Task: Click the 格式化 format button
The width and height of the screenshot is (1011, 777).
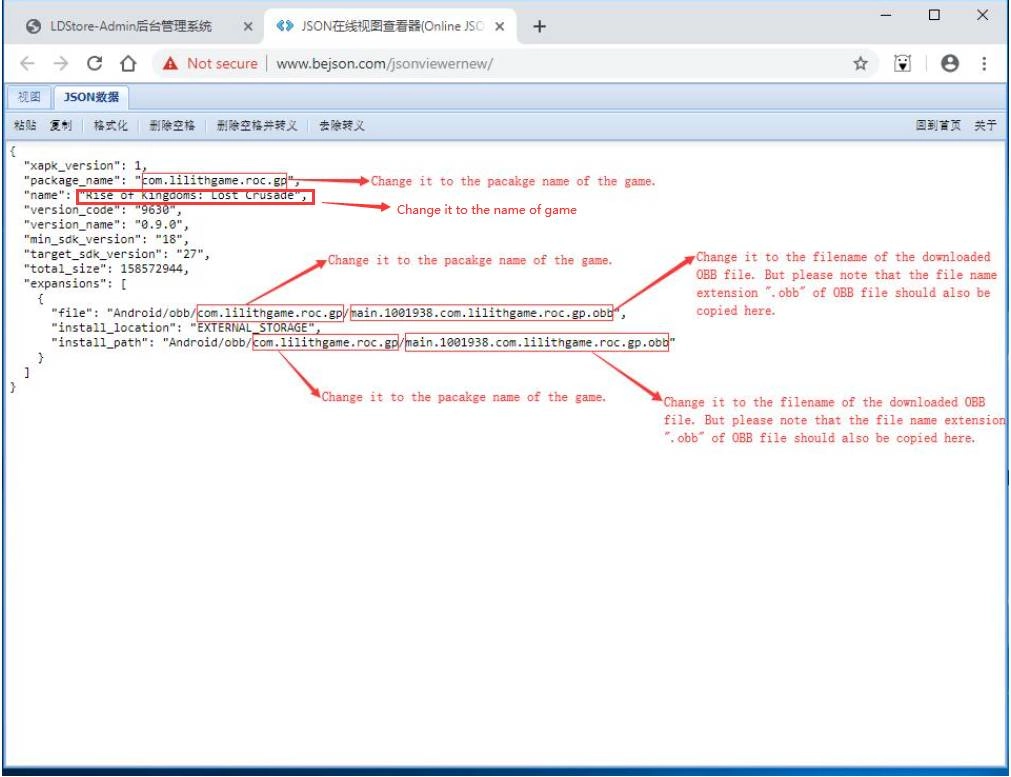Action: [110, 126]
